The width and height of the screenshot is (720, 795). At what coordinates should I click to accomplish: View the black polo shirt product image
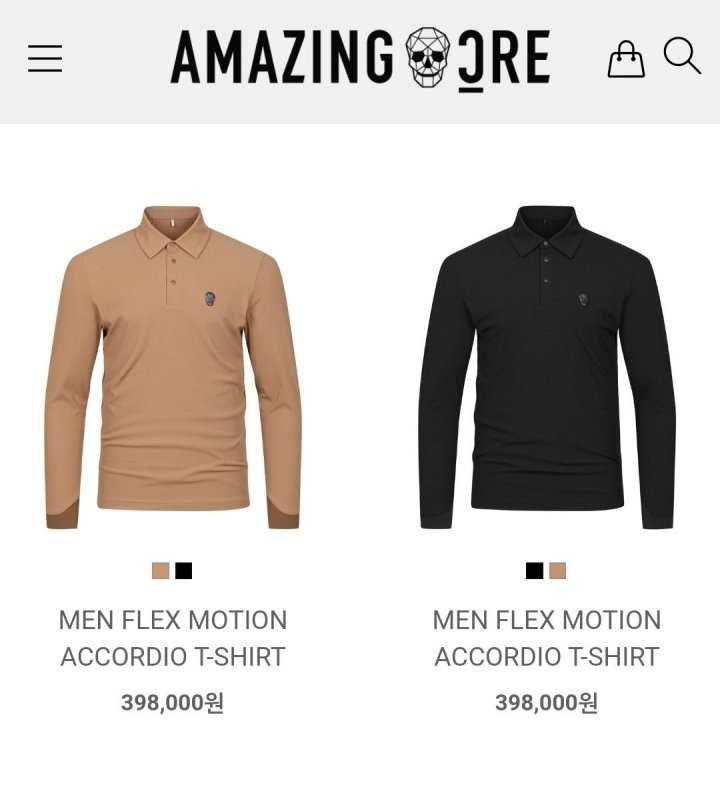pos(547,367)
